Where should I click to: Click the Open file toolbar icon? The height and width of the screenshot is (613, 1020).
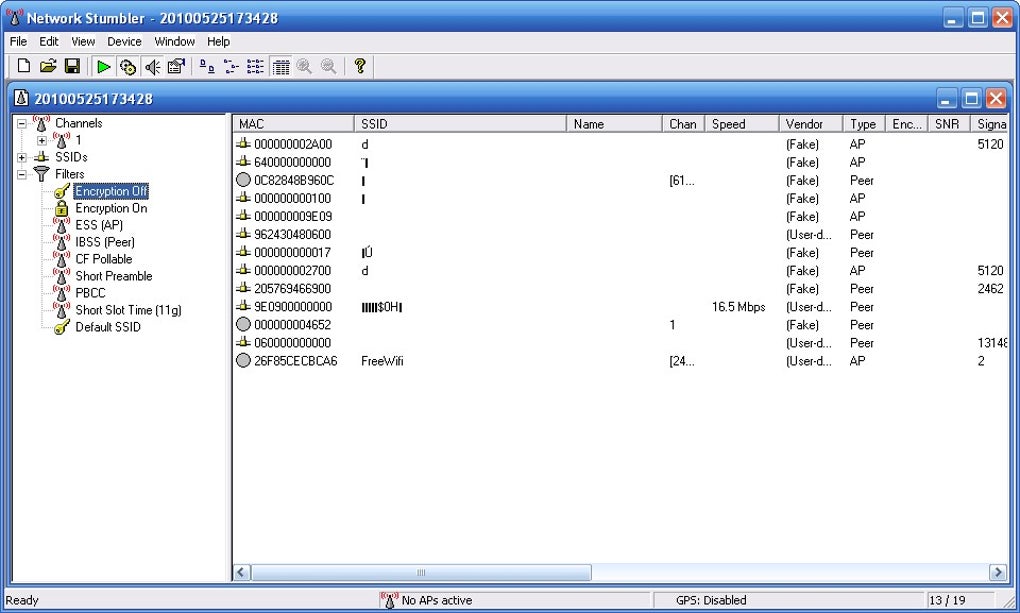[x=47, y=66]
